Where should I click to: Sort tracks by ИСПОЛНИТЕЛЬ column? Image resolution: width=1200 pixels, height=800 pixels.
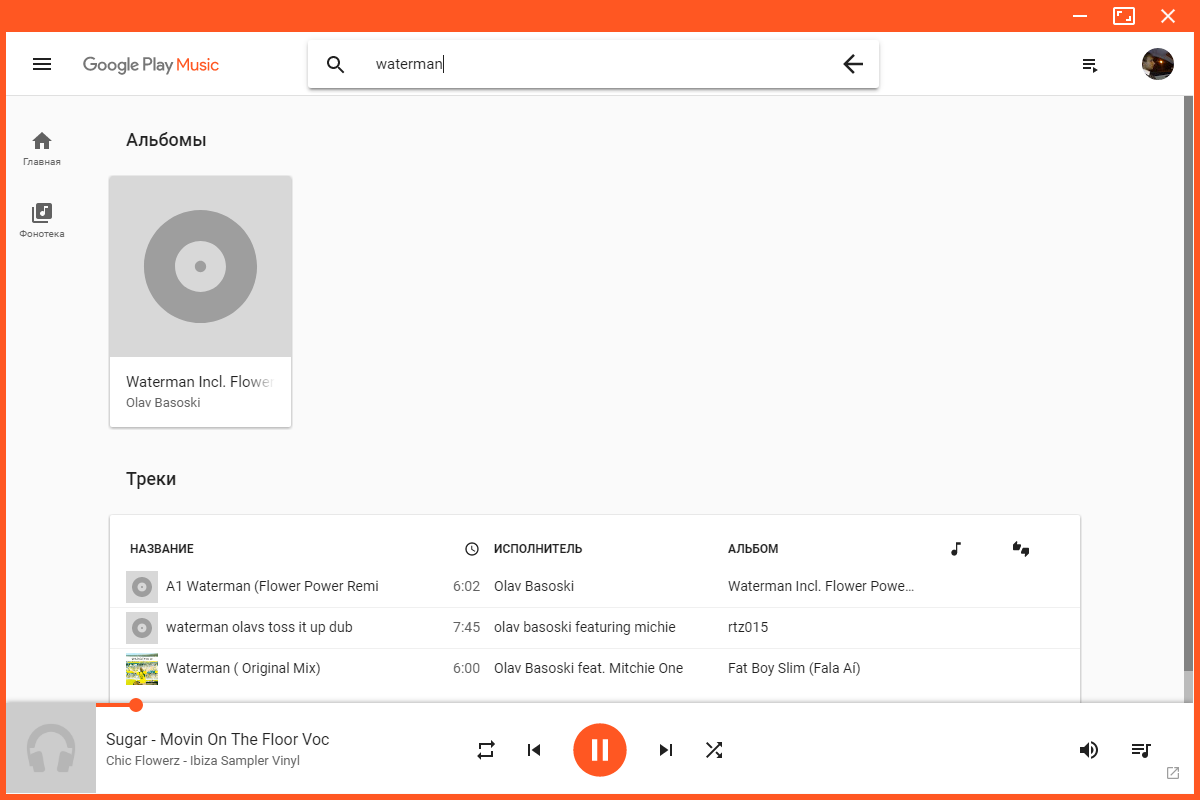538,549
